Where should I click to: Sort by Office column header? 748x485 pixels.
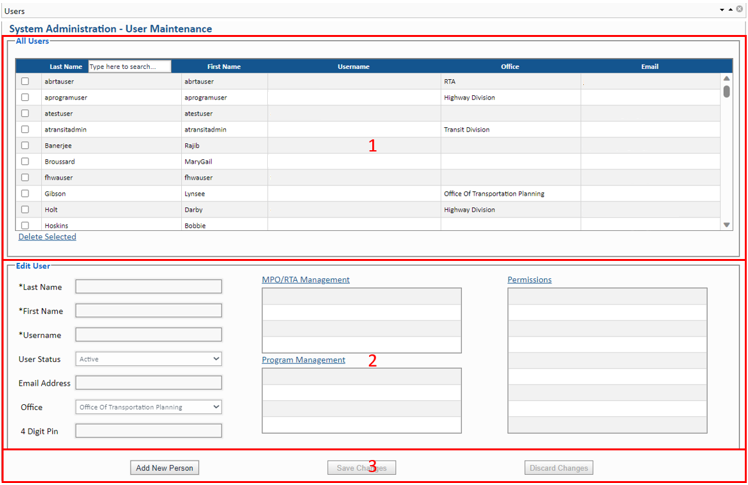pos(510,67)
